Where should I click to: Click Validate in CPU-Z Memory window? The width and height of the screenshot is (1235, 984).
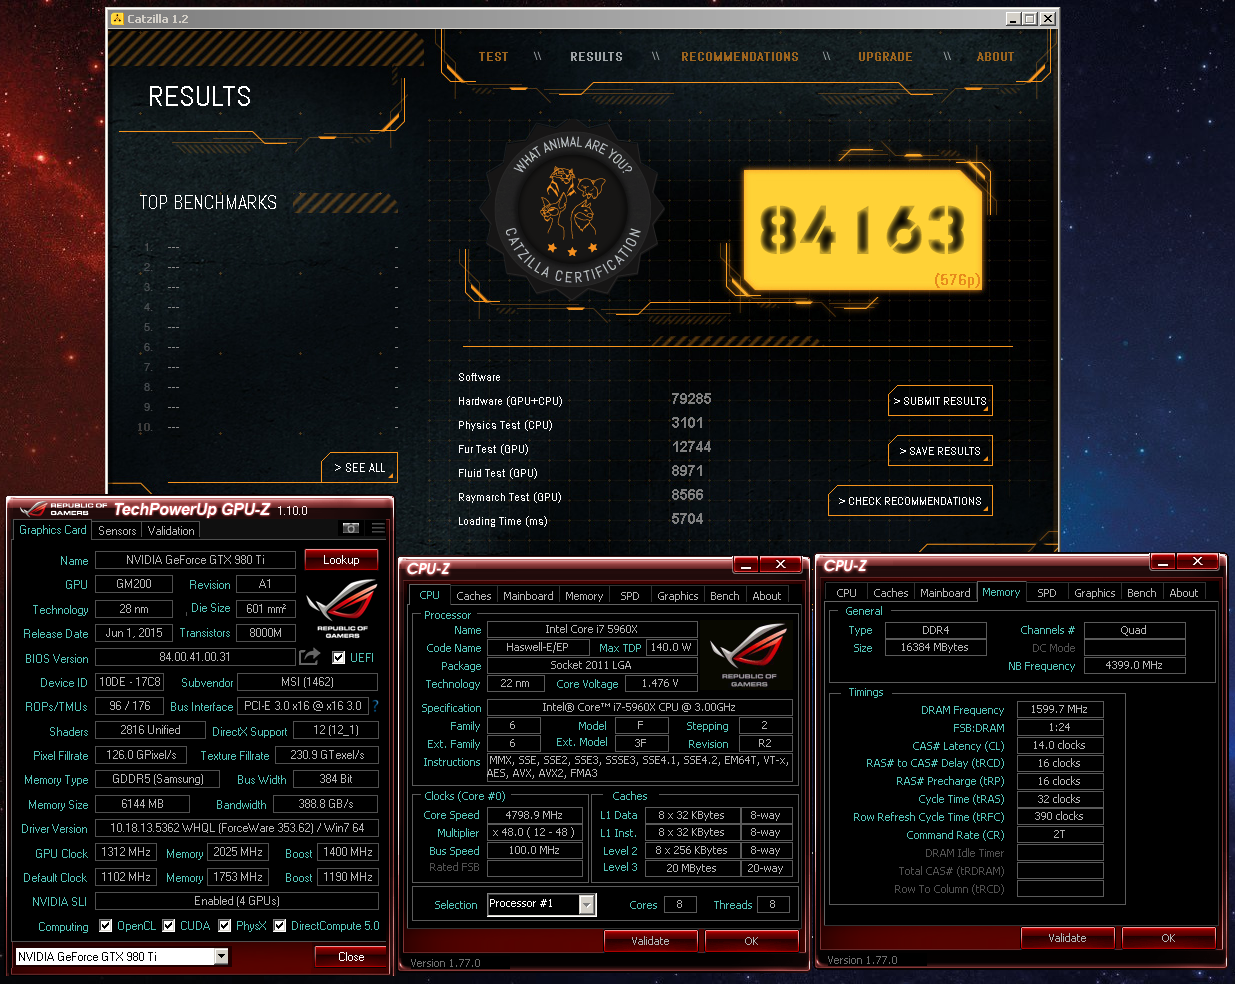pyautogui.click(x=1067, y=938)
